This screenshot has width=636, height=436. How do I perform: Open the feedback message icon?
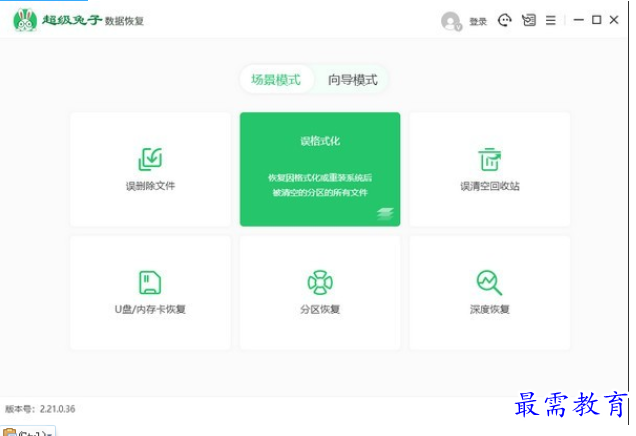click(529, 20)
